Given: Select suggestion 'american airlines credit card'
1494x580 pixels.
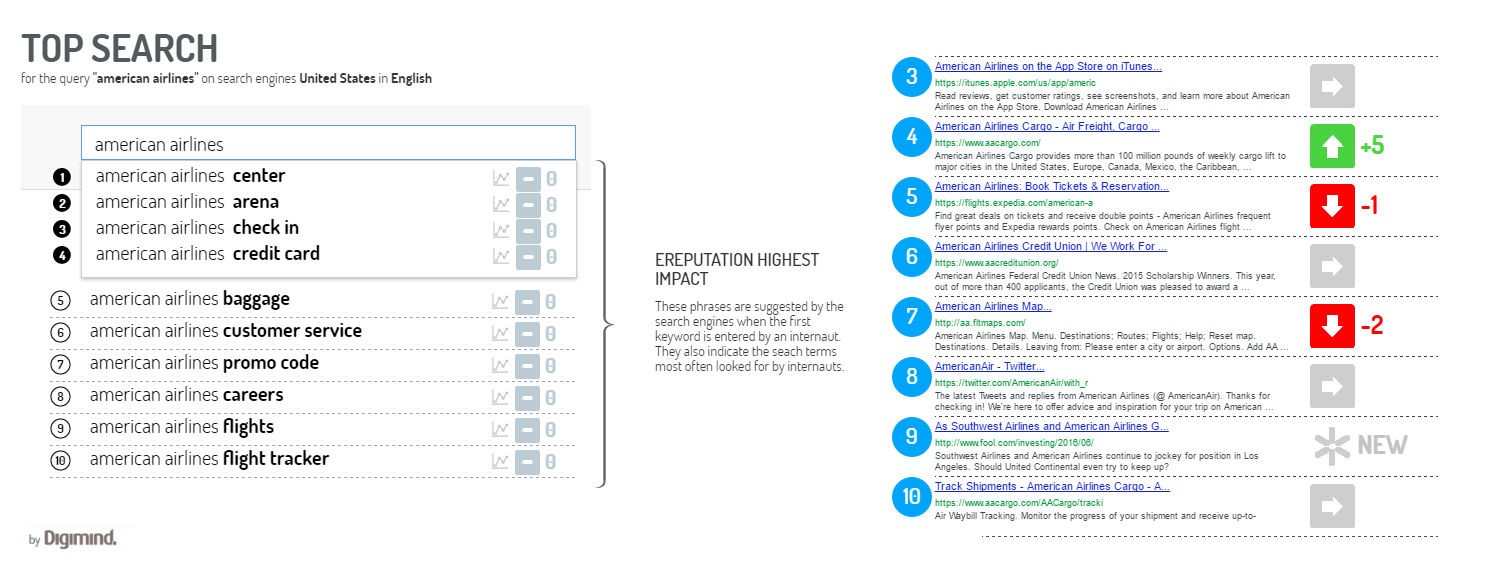Looking at the screenshot, I should (208, 254).
